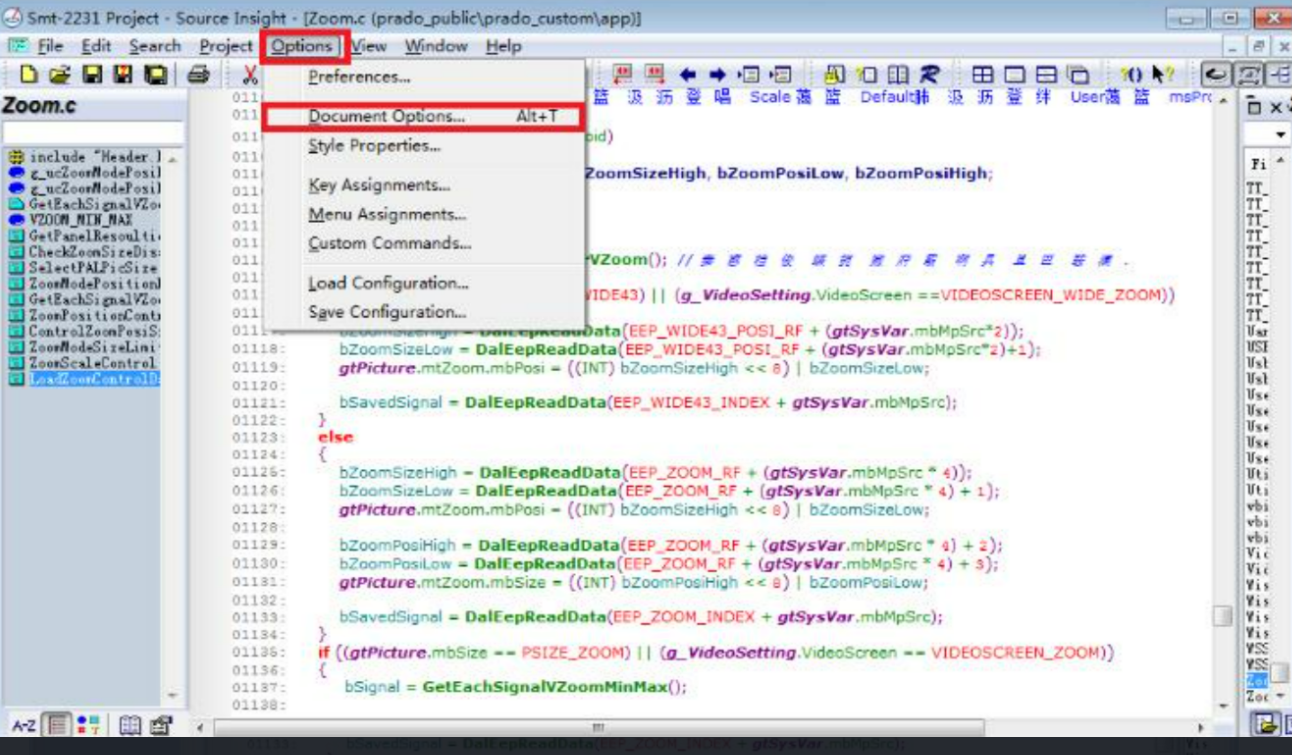This screenshot has height=755, width=1292.
Task: Click the Go Forward blue right arrow
Action: [717, 74]
